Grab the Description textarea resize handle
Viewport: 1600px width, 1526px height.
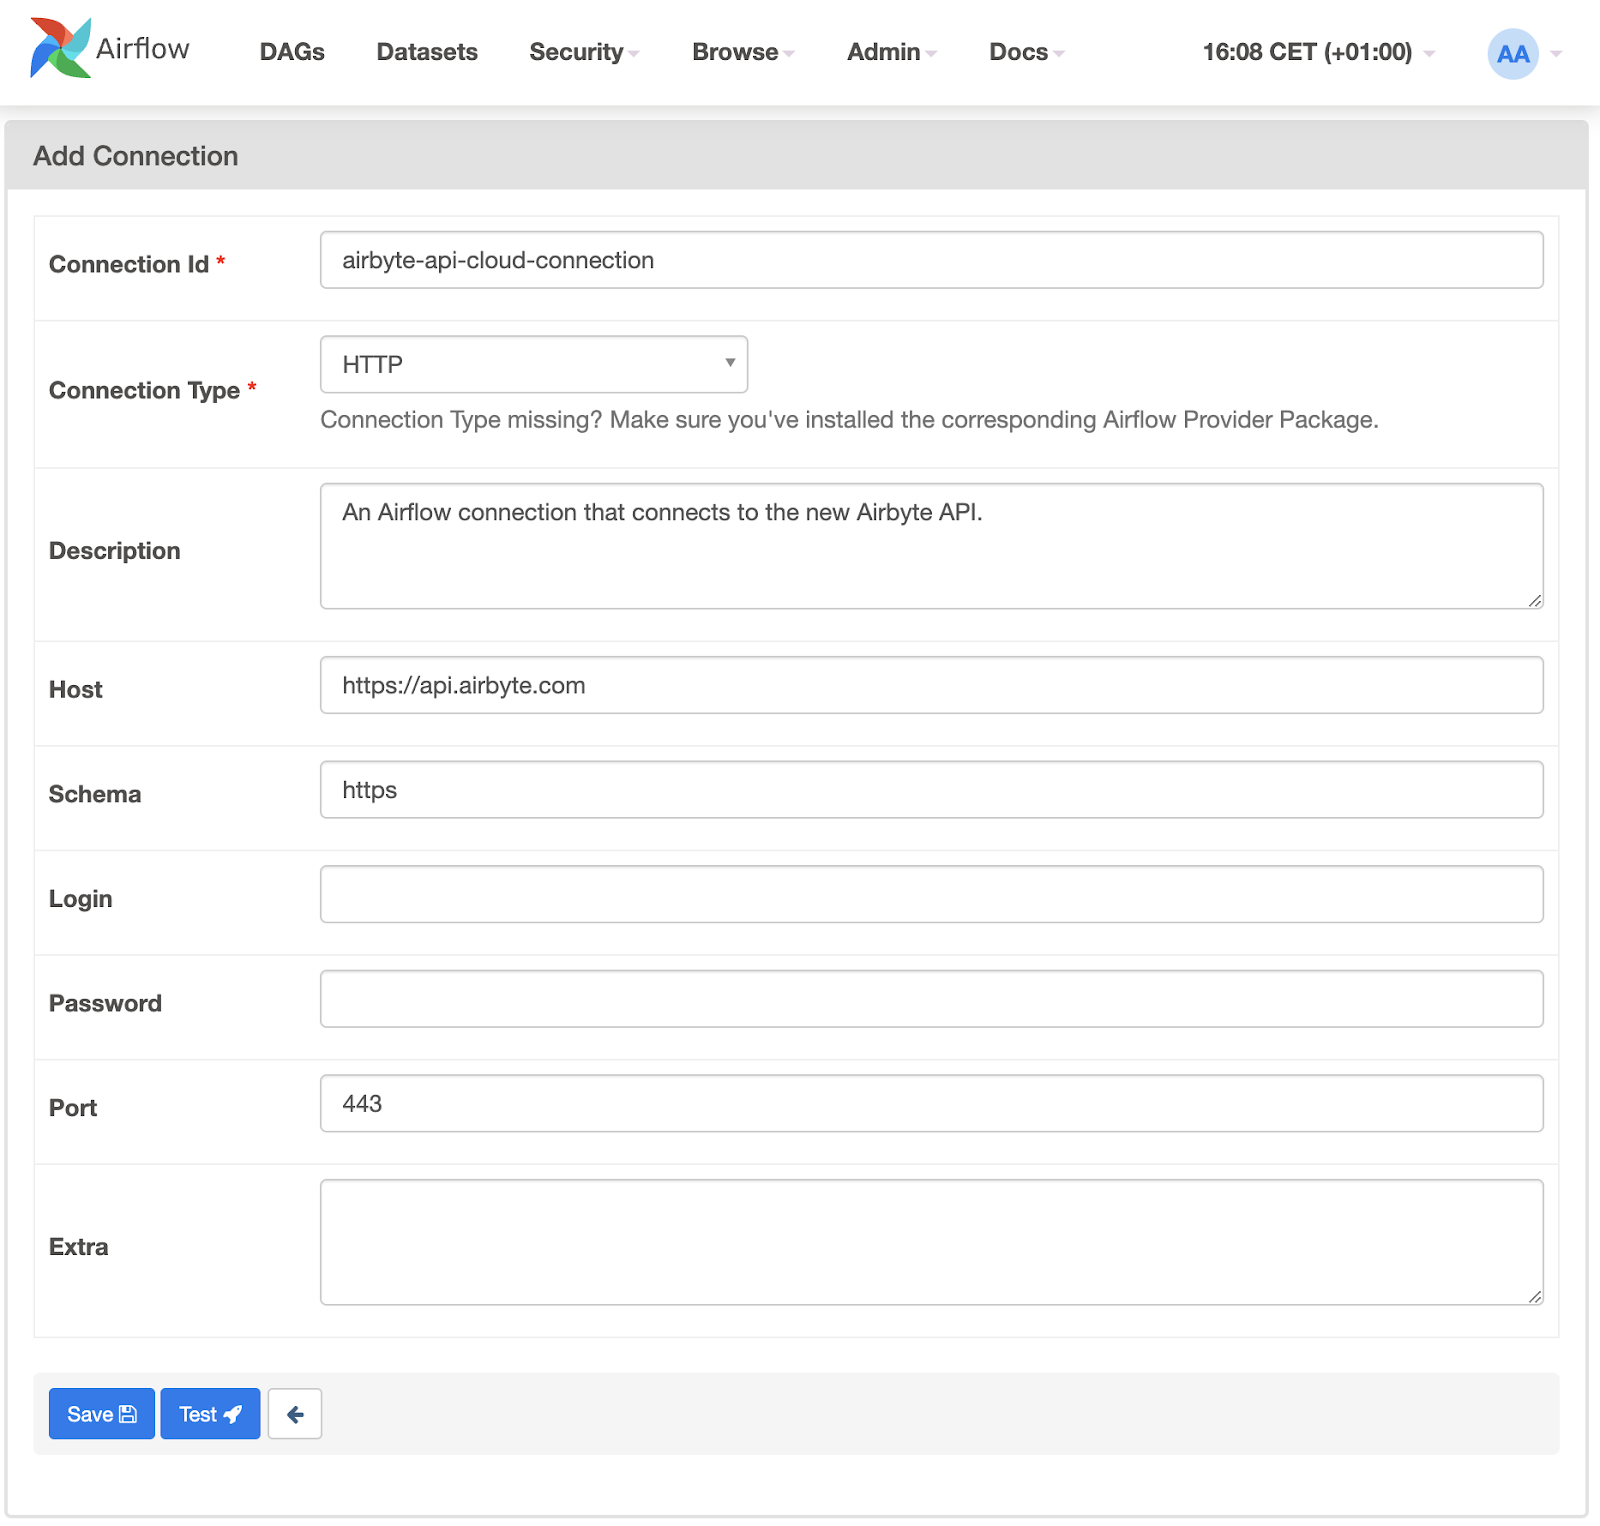pyautogui.click(x=1535, y=600)
